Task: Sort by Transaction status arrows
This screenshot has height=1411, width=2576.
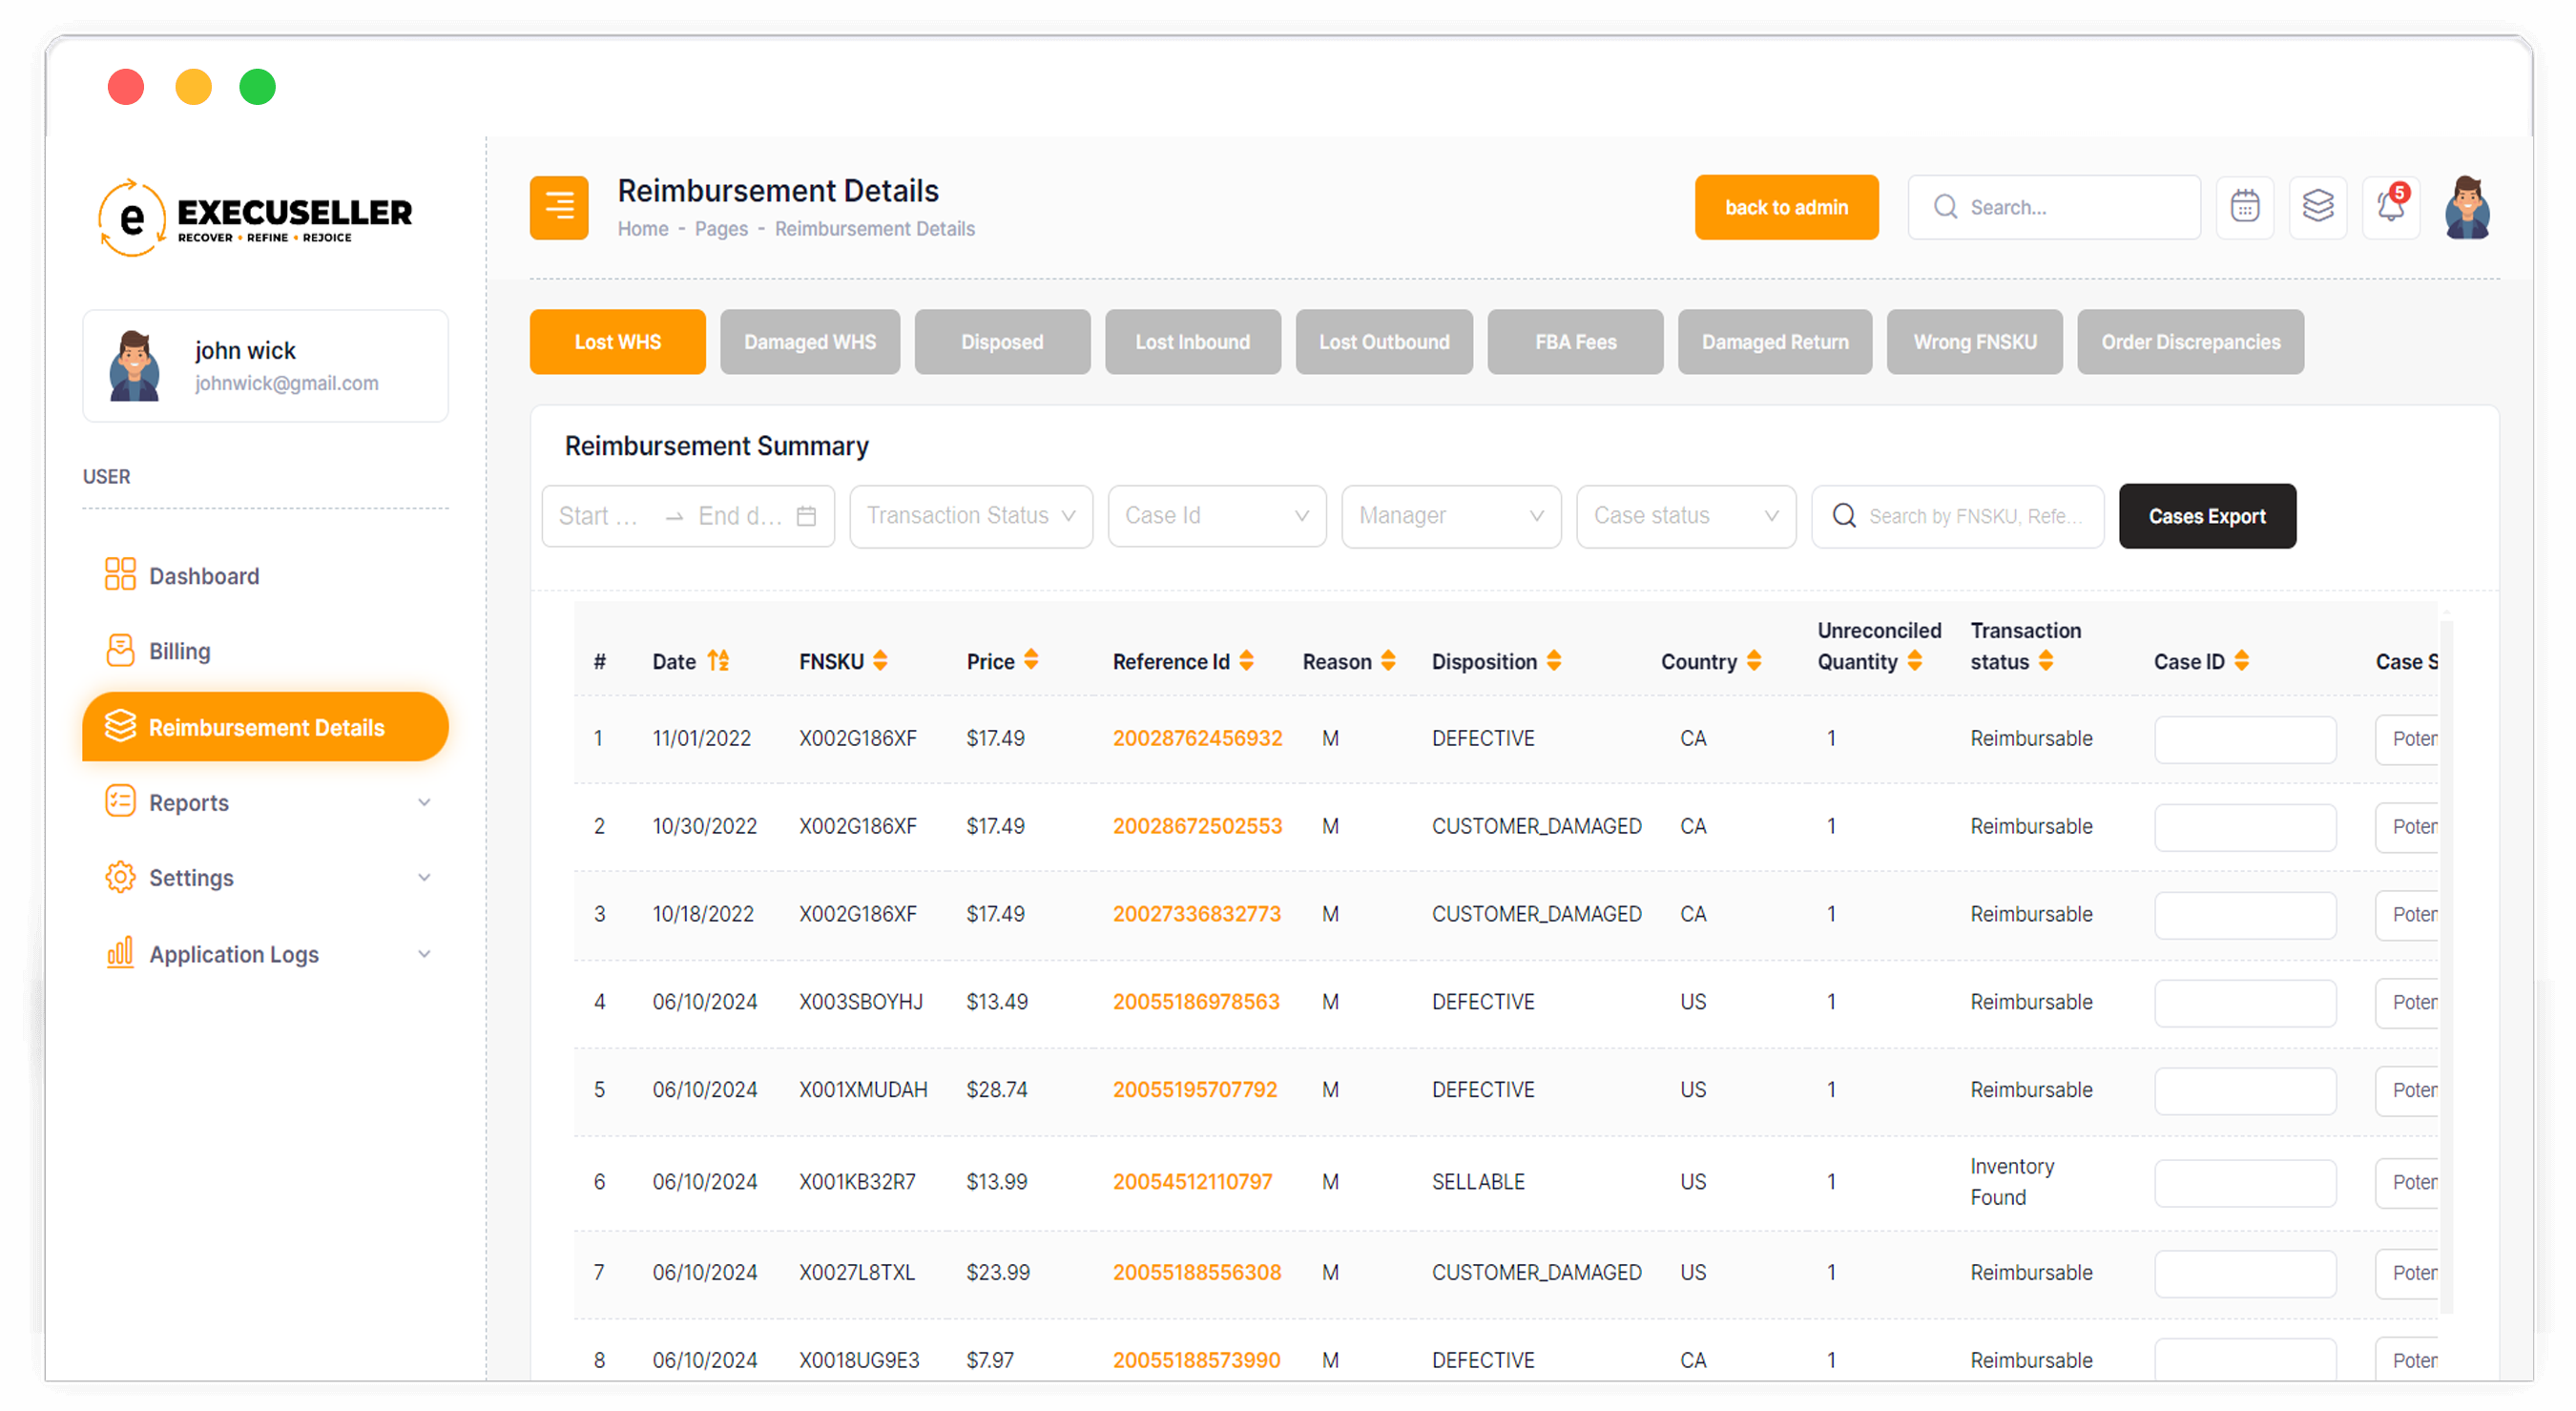Action: coord(2045,661)
